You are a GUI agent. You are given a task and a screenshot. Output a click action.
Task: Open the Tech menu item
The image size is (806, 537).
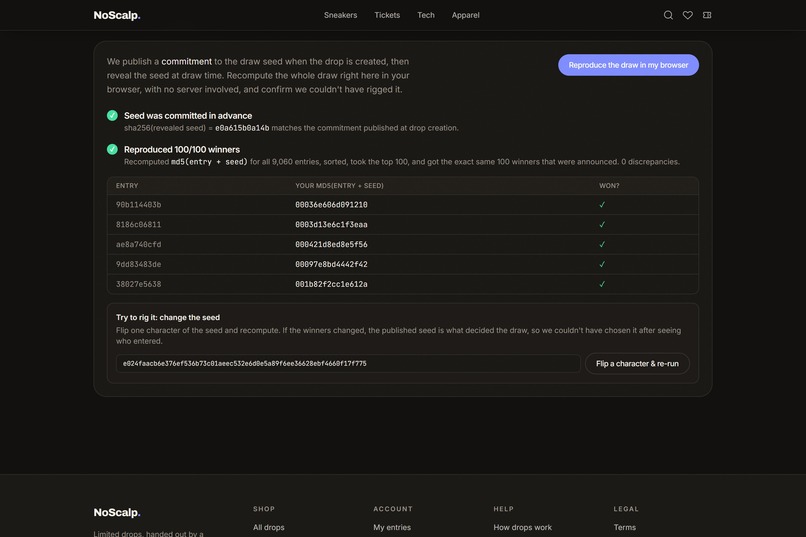pyautogui.click(x=426, y=15)
